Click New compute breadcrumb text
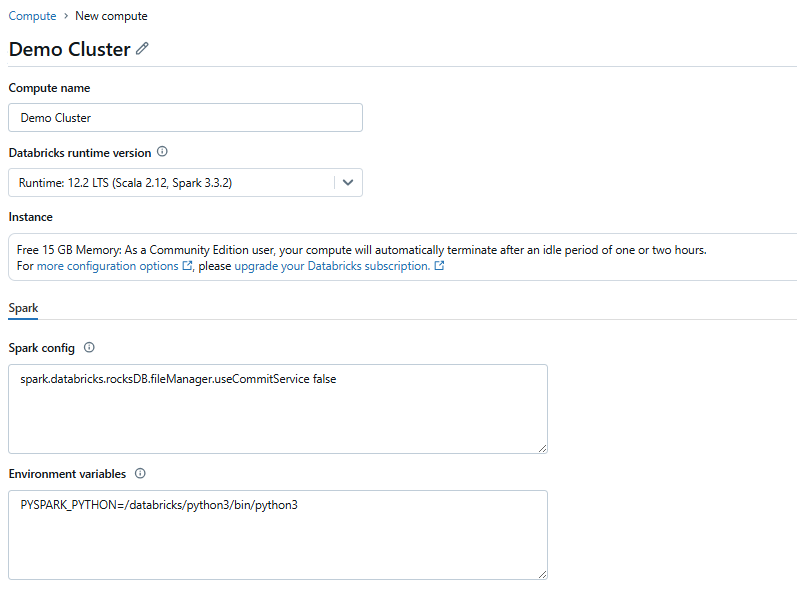The image size is (797, 602). (111, 16)
